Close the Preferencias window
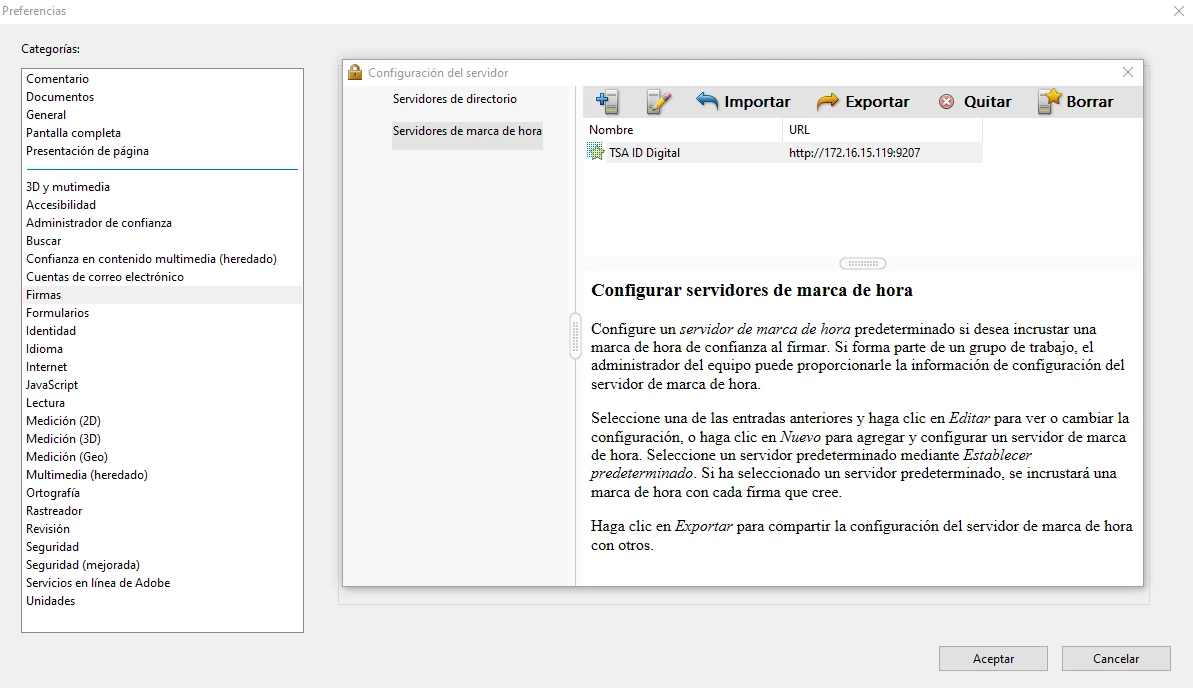The image size is (1193, 688). coord(1179,11)
